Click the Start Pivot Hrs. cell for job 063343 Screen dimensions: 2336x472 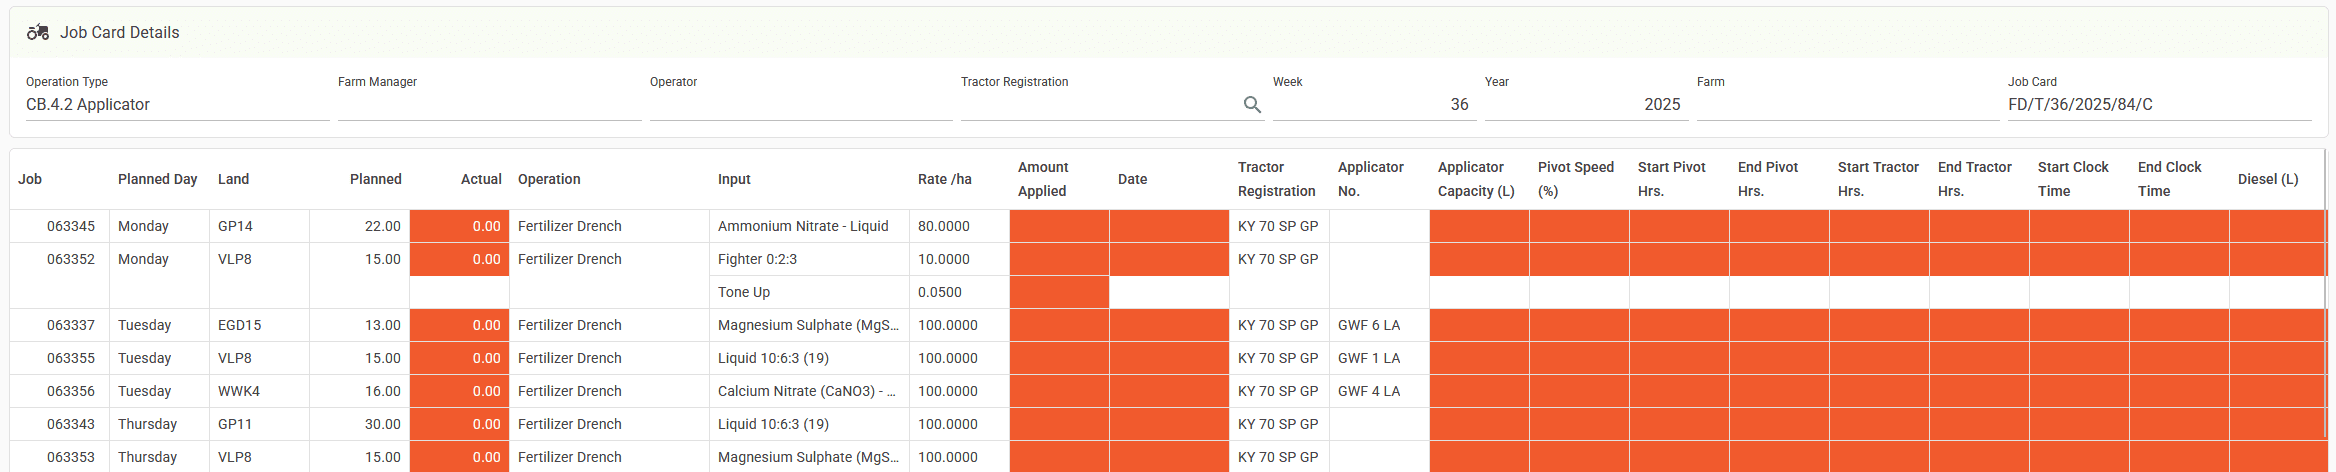(x=1678, y=424)
